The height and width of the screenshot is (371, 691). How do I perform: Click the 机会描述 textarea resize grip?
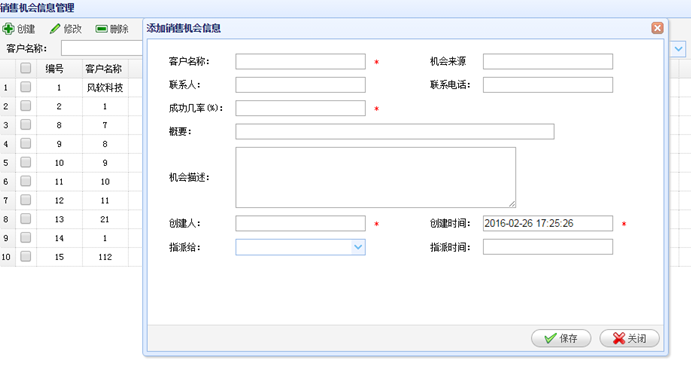[x=512, y=204]
